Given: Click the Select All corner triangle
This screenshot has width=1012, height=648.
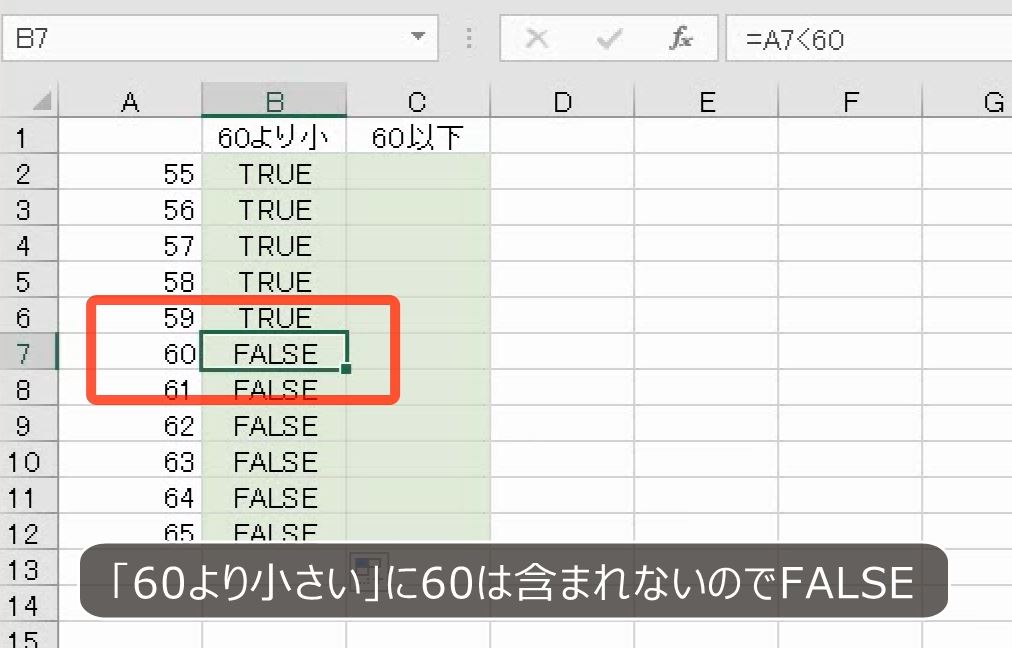Looking at the screenshot, I should [42, 101].
